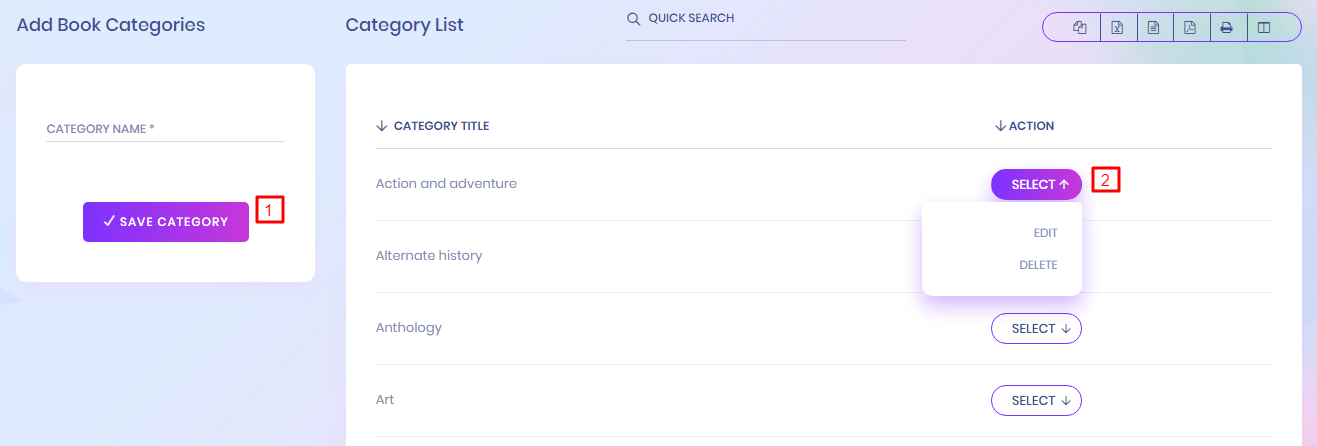Click the Anthology category row

409,328
